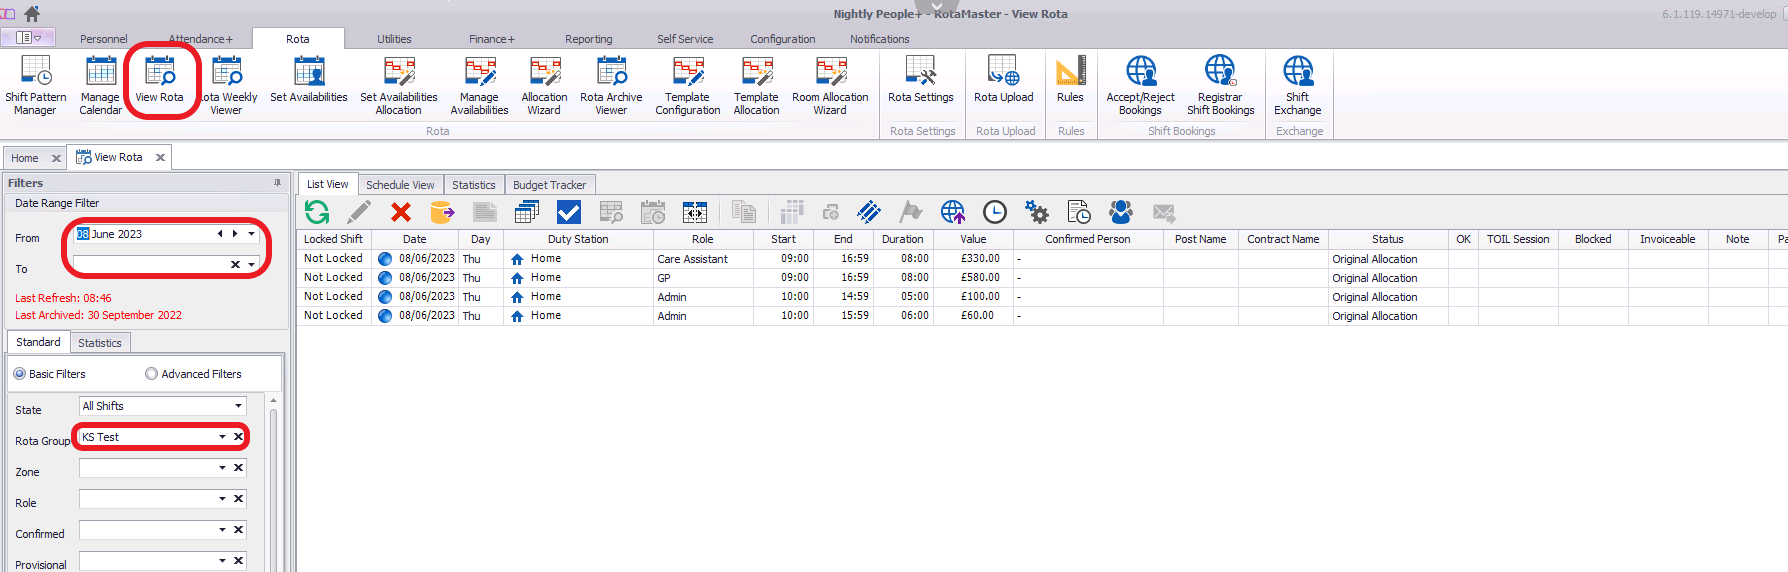Viewport: 1788px width, 572px height.
Task: Sort by the Duty Station column header
Action: tap(577, 239)
